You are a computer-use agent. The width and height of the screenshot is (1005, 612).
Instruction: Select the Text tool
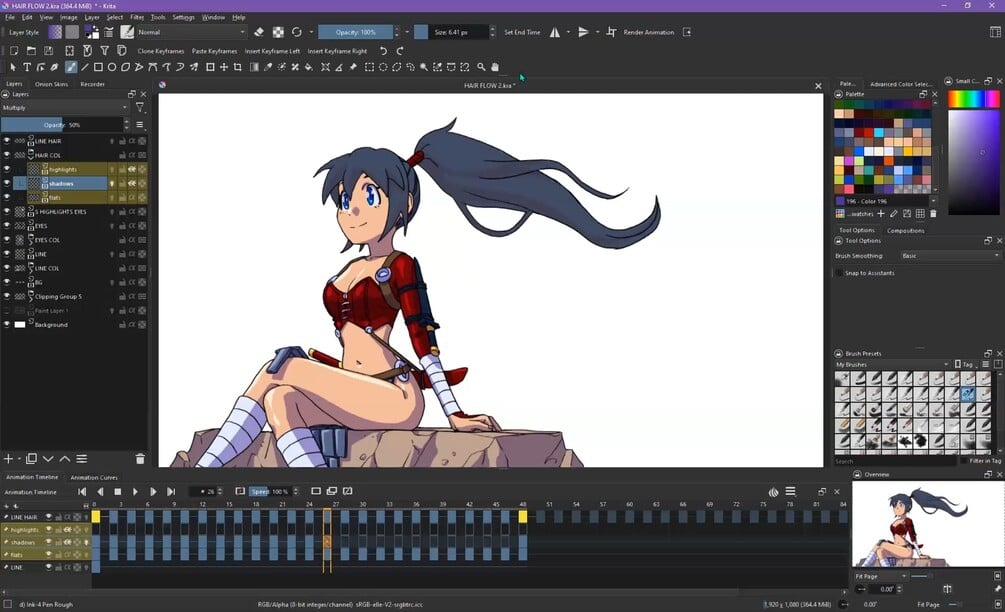27,67
